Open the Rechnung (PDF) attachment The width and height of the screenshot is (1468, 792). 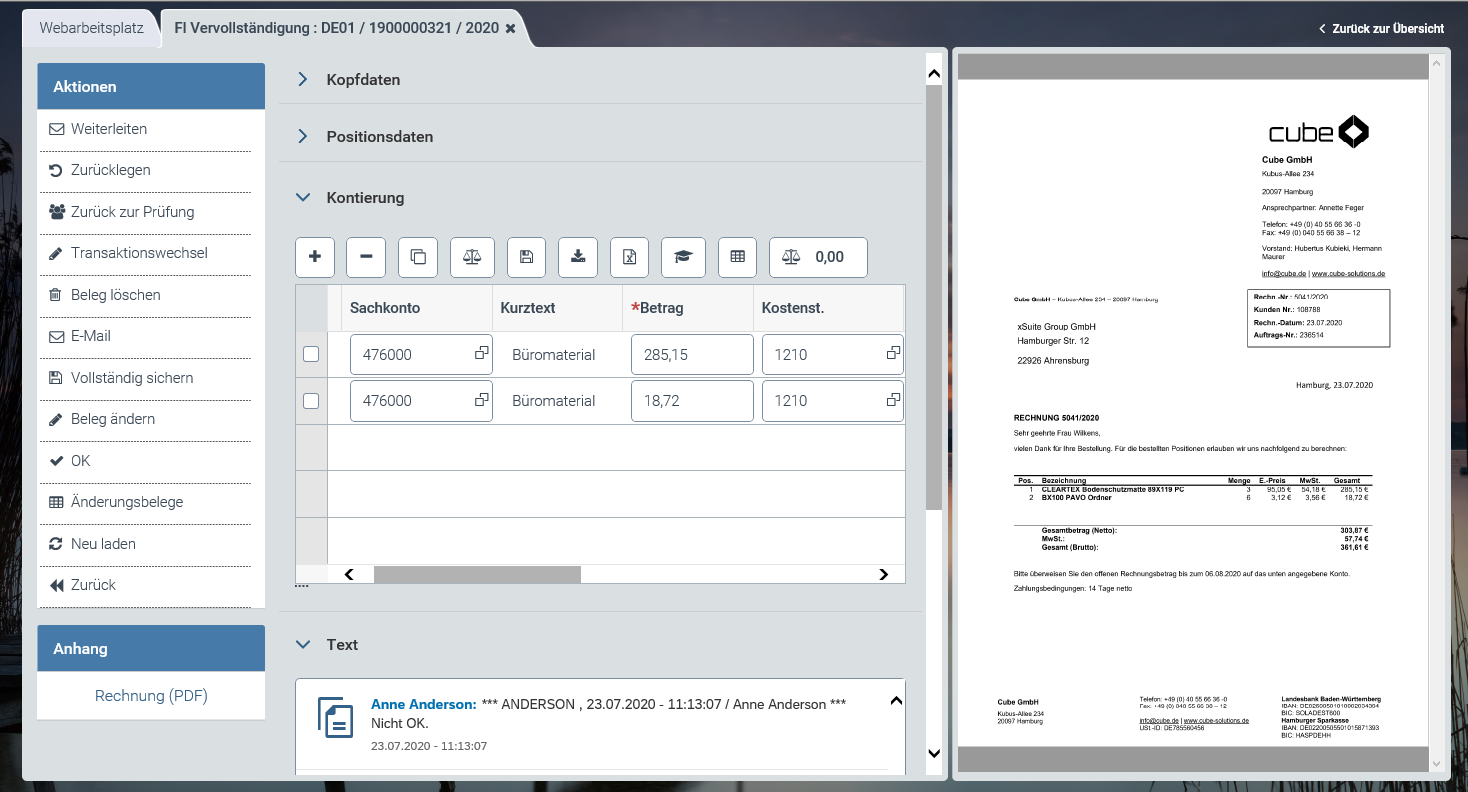tap(151, 696)
